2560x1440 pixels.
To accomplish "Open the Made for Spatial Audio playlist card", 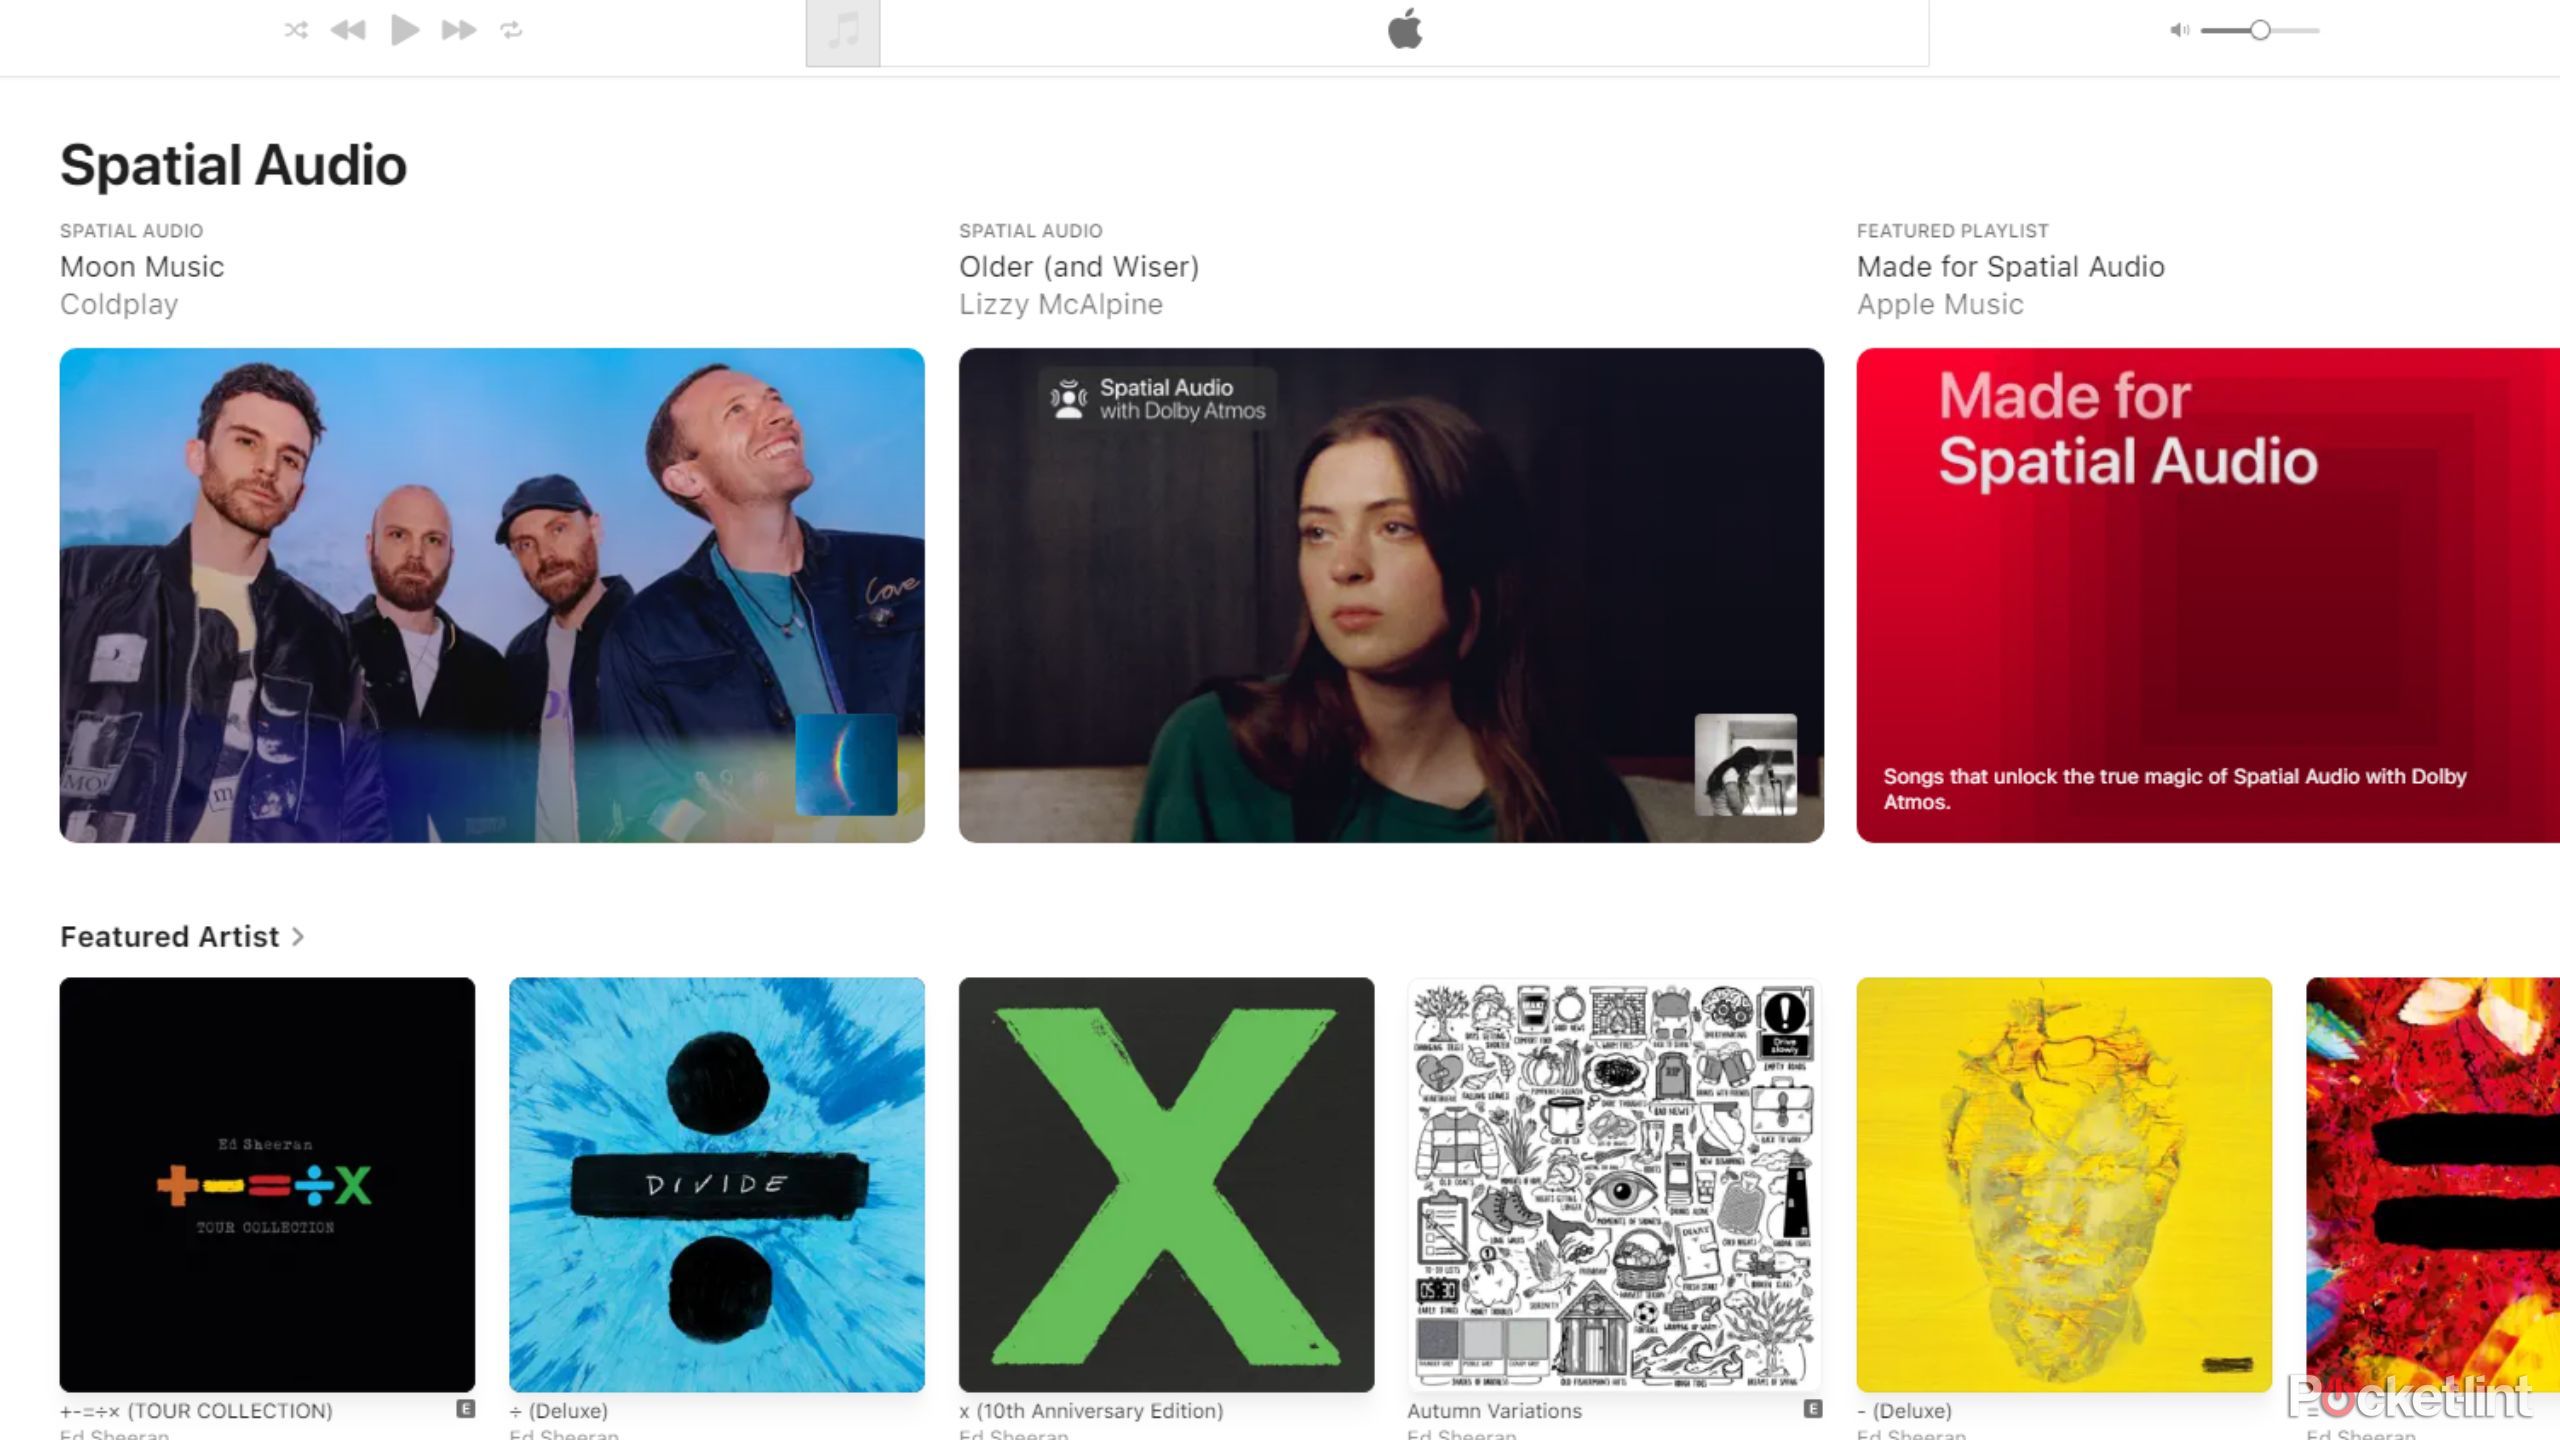I will 2208,595.
